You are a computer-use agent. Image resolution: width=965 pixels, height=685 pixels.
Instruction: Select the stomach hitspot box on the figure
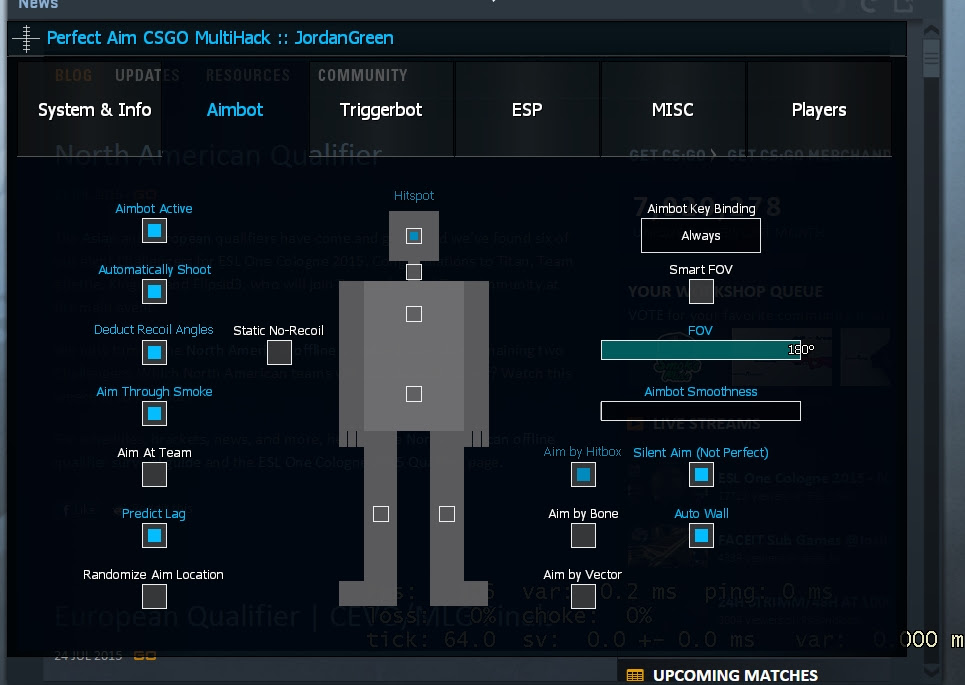point(414,394)
